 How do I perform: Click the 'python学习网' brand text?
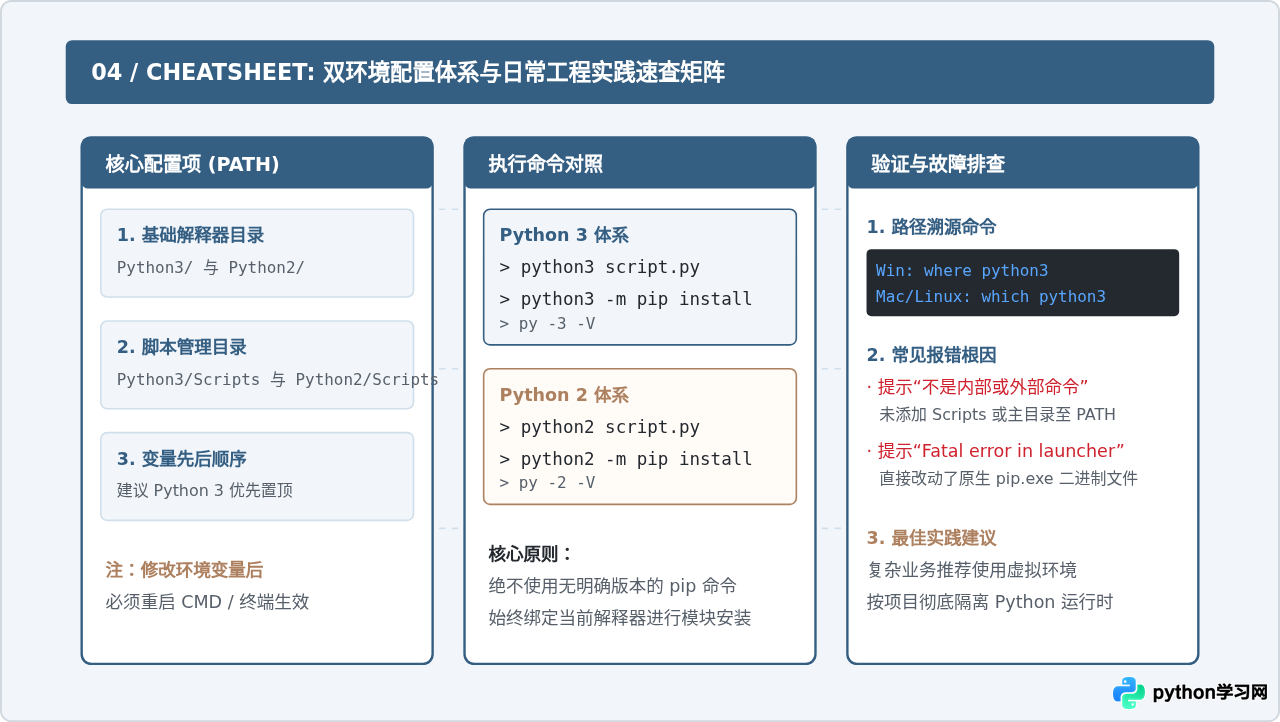click(1210, 692)
